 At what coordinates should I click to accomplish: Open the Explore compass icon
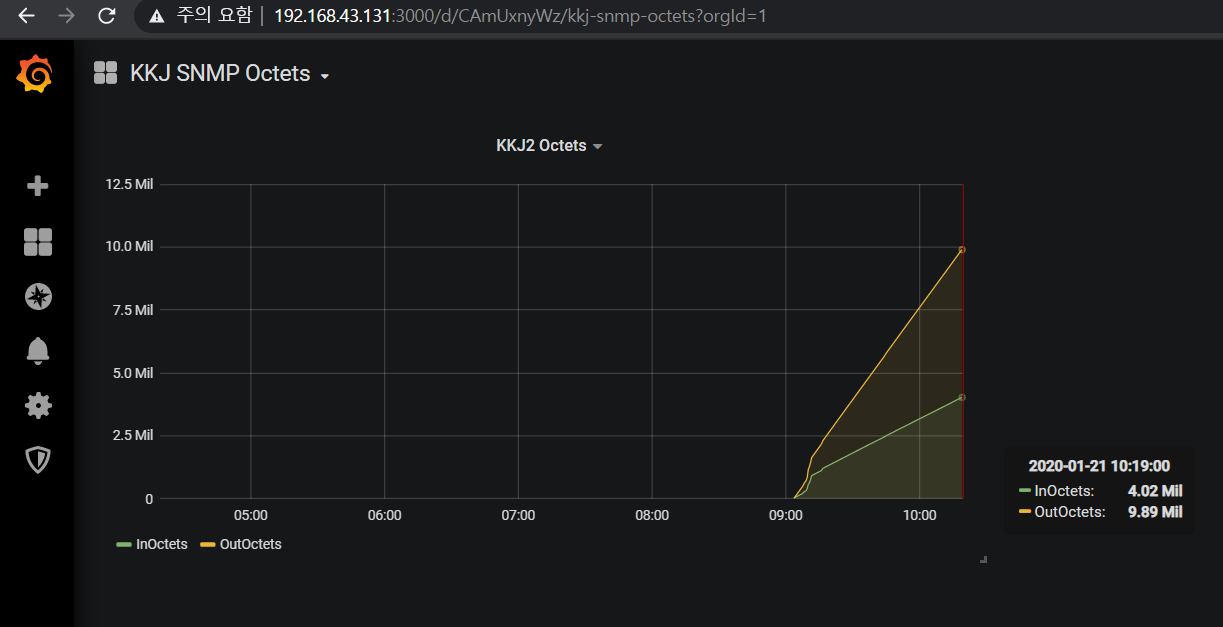pos(38,297)
